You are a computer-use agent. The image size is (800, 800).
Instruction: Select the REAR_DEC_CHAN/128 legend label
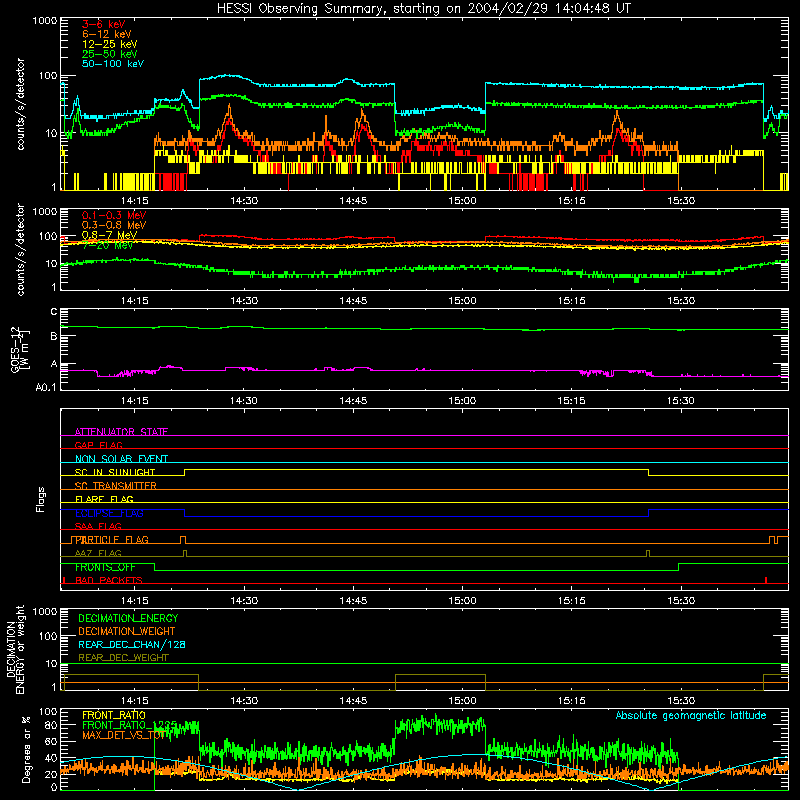coord(132,645)
